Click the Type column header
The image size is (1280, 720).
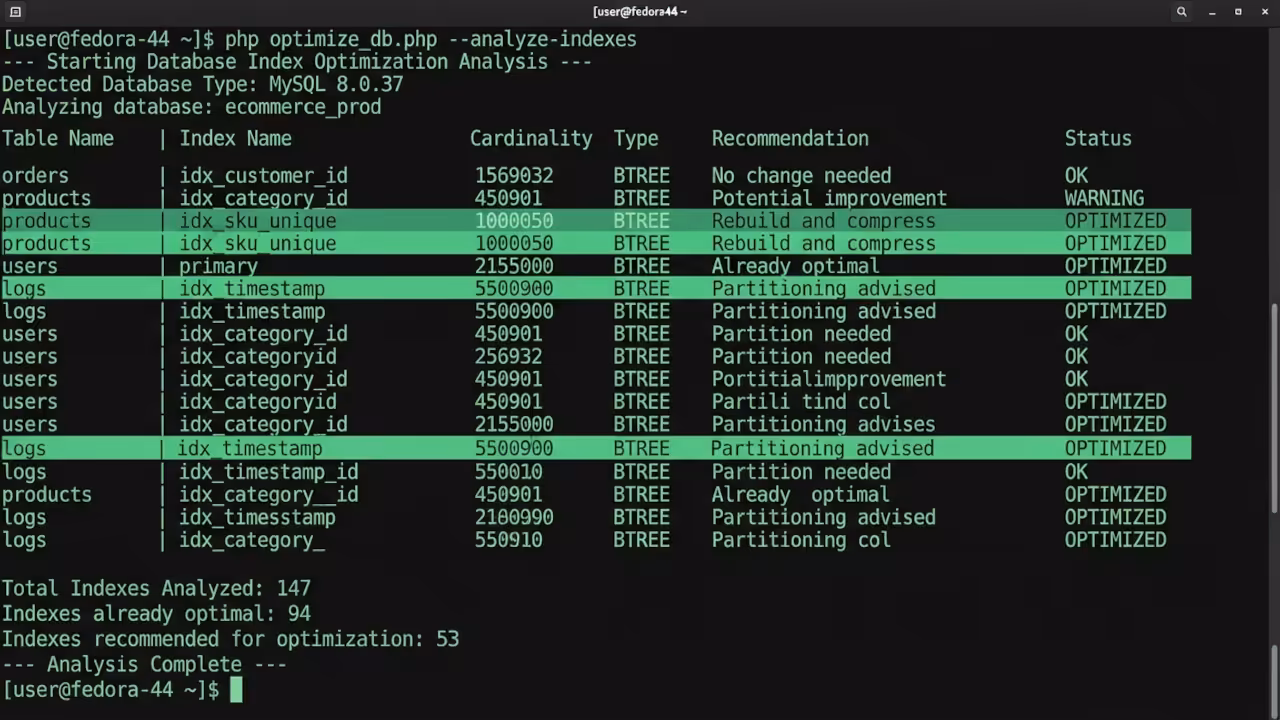[x=636, y=138]
